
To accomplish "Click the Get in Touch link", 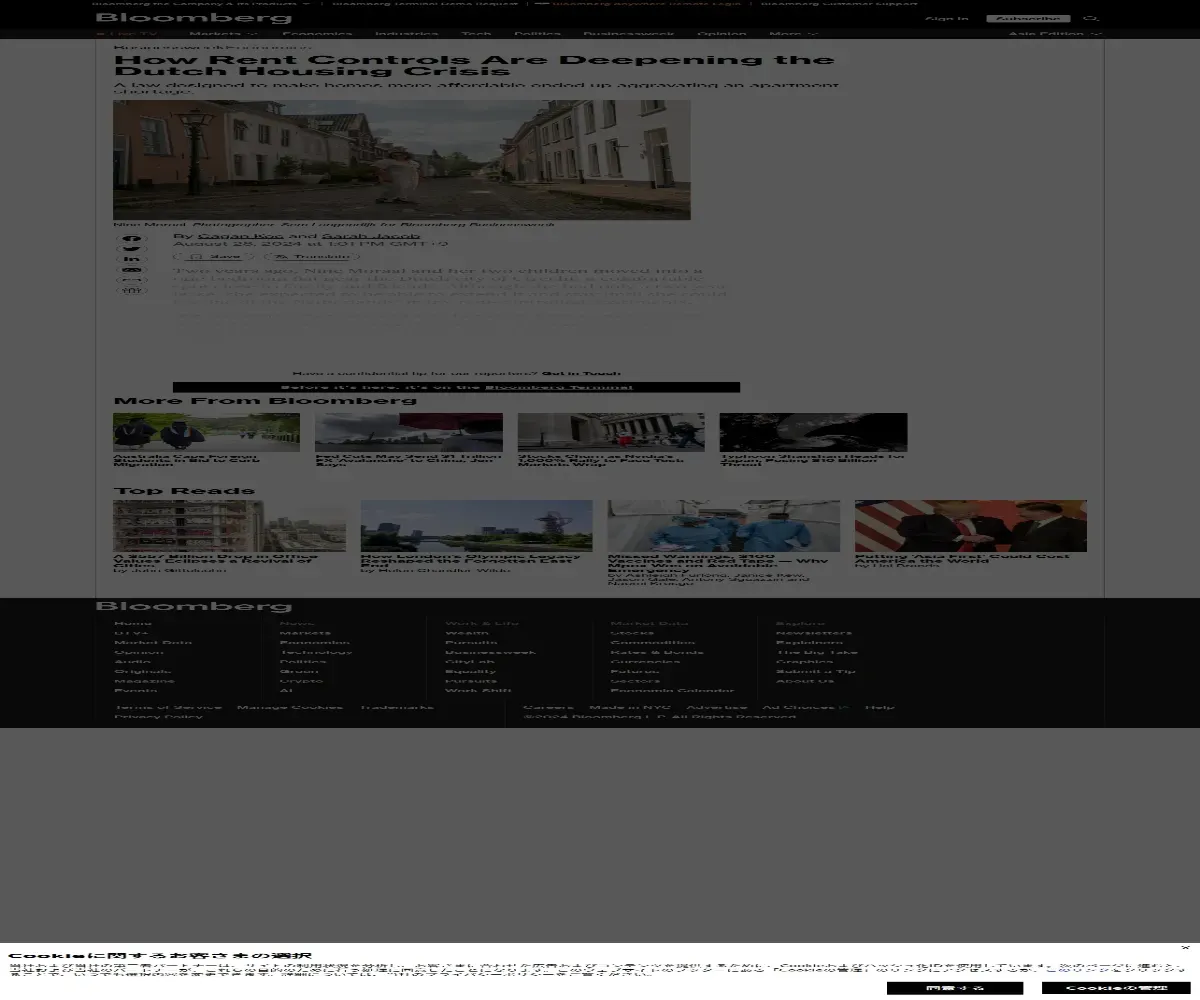I will [x=581, y=373].
